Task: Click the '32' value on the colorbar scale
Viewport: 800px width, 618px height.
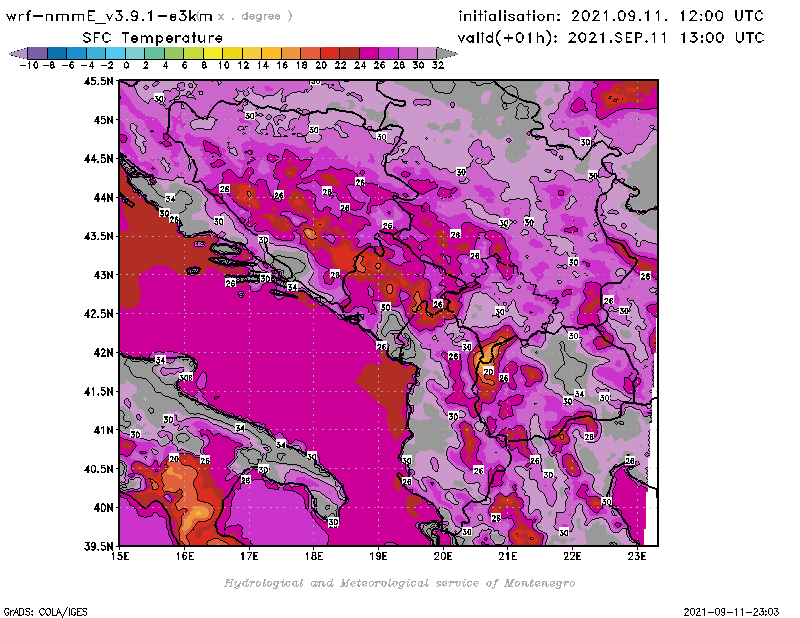Action: [x=438, y=65]
